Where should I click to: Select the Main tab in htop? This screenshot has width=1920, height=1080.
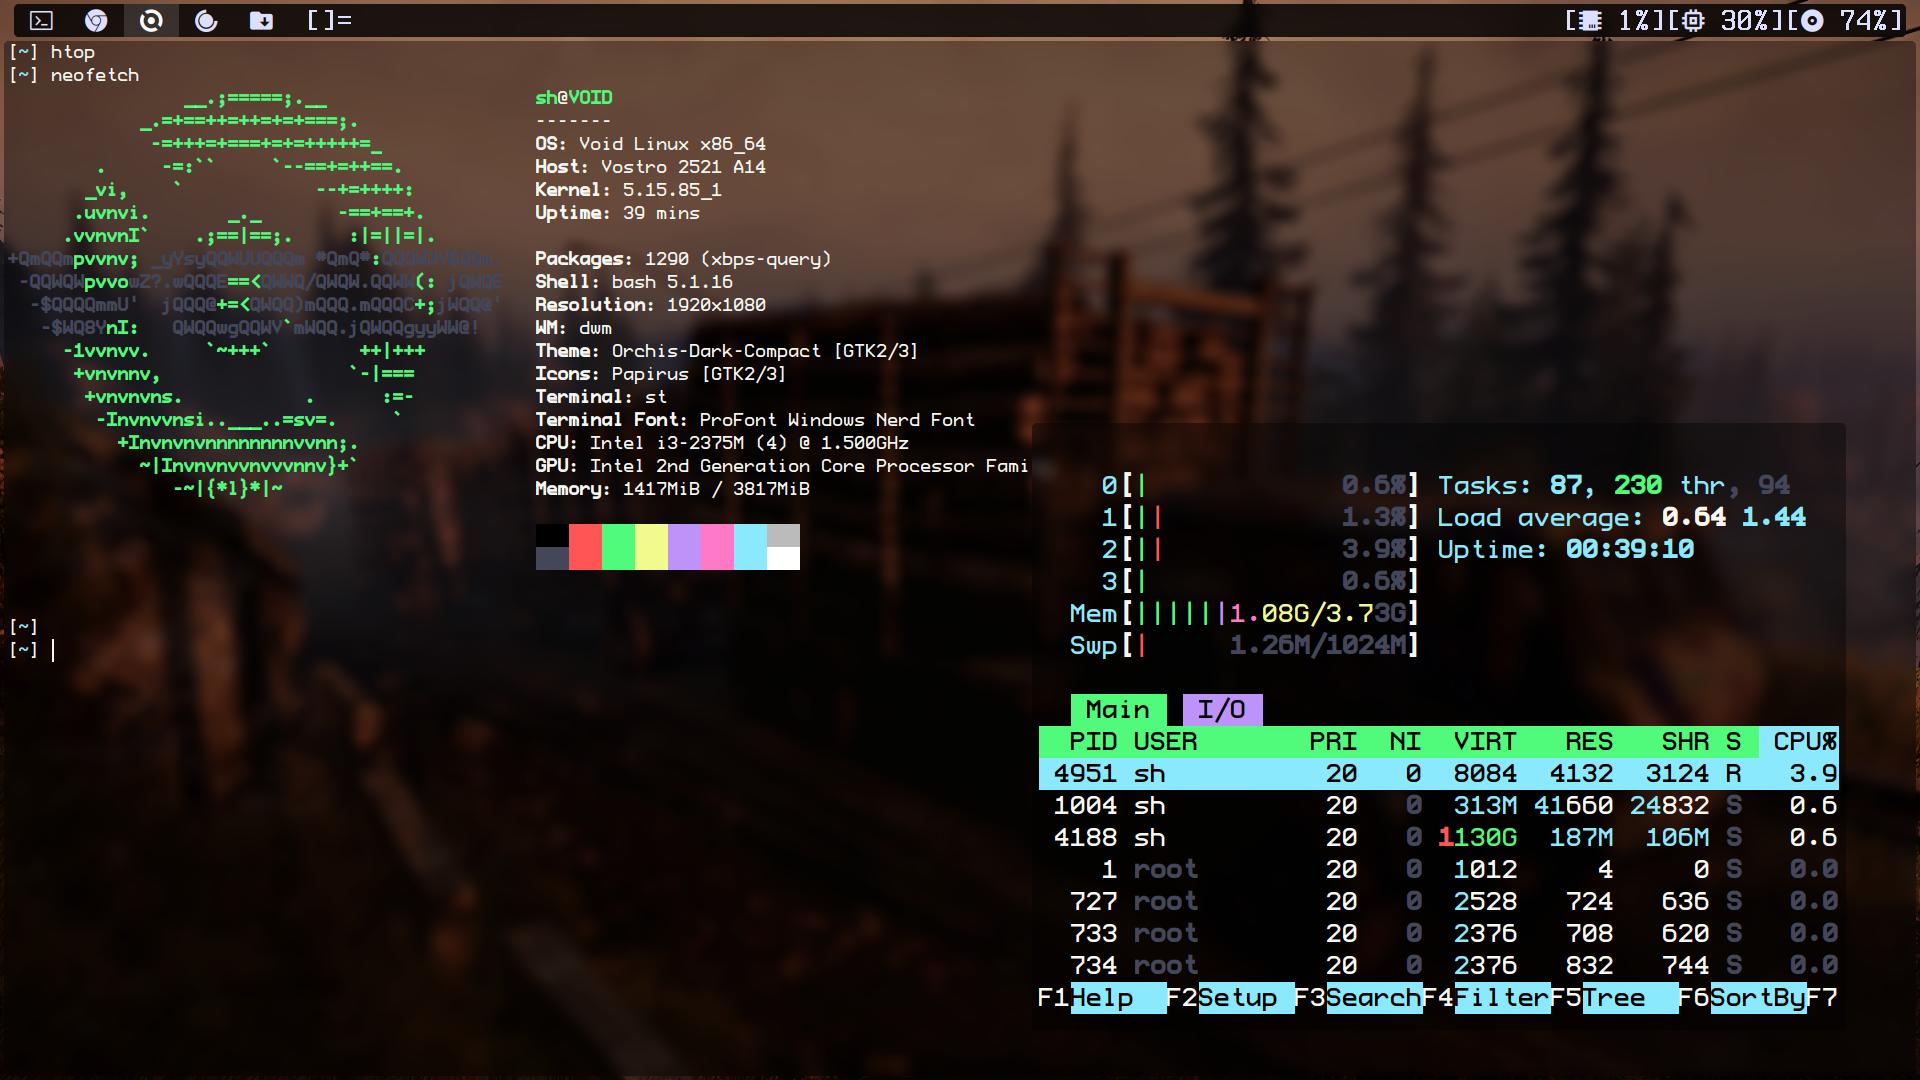[1117, 709]
